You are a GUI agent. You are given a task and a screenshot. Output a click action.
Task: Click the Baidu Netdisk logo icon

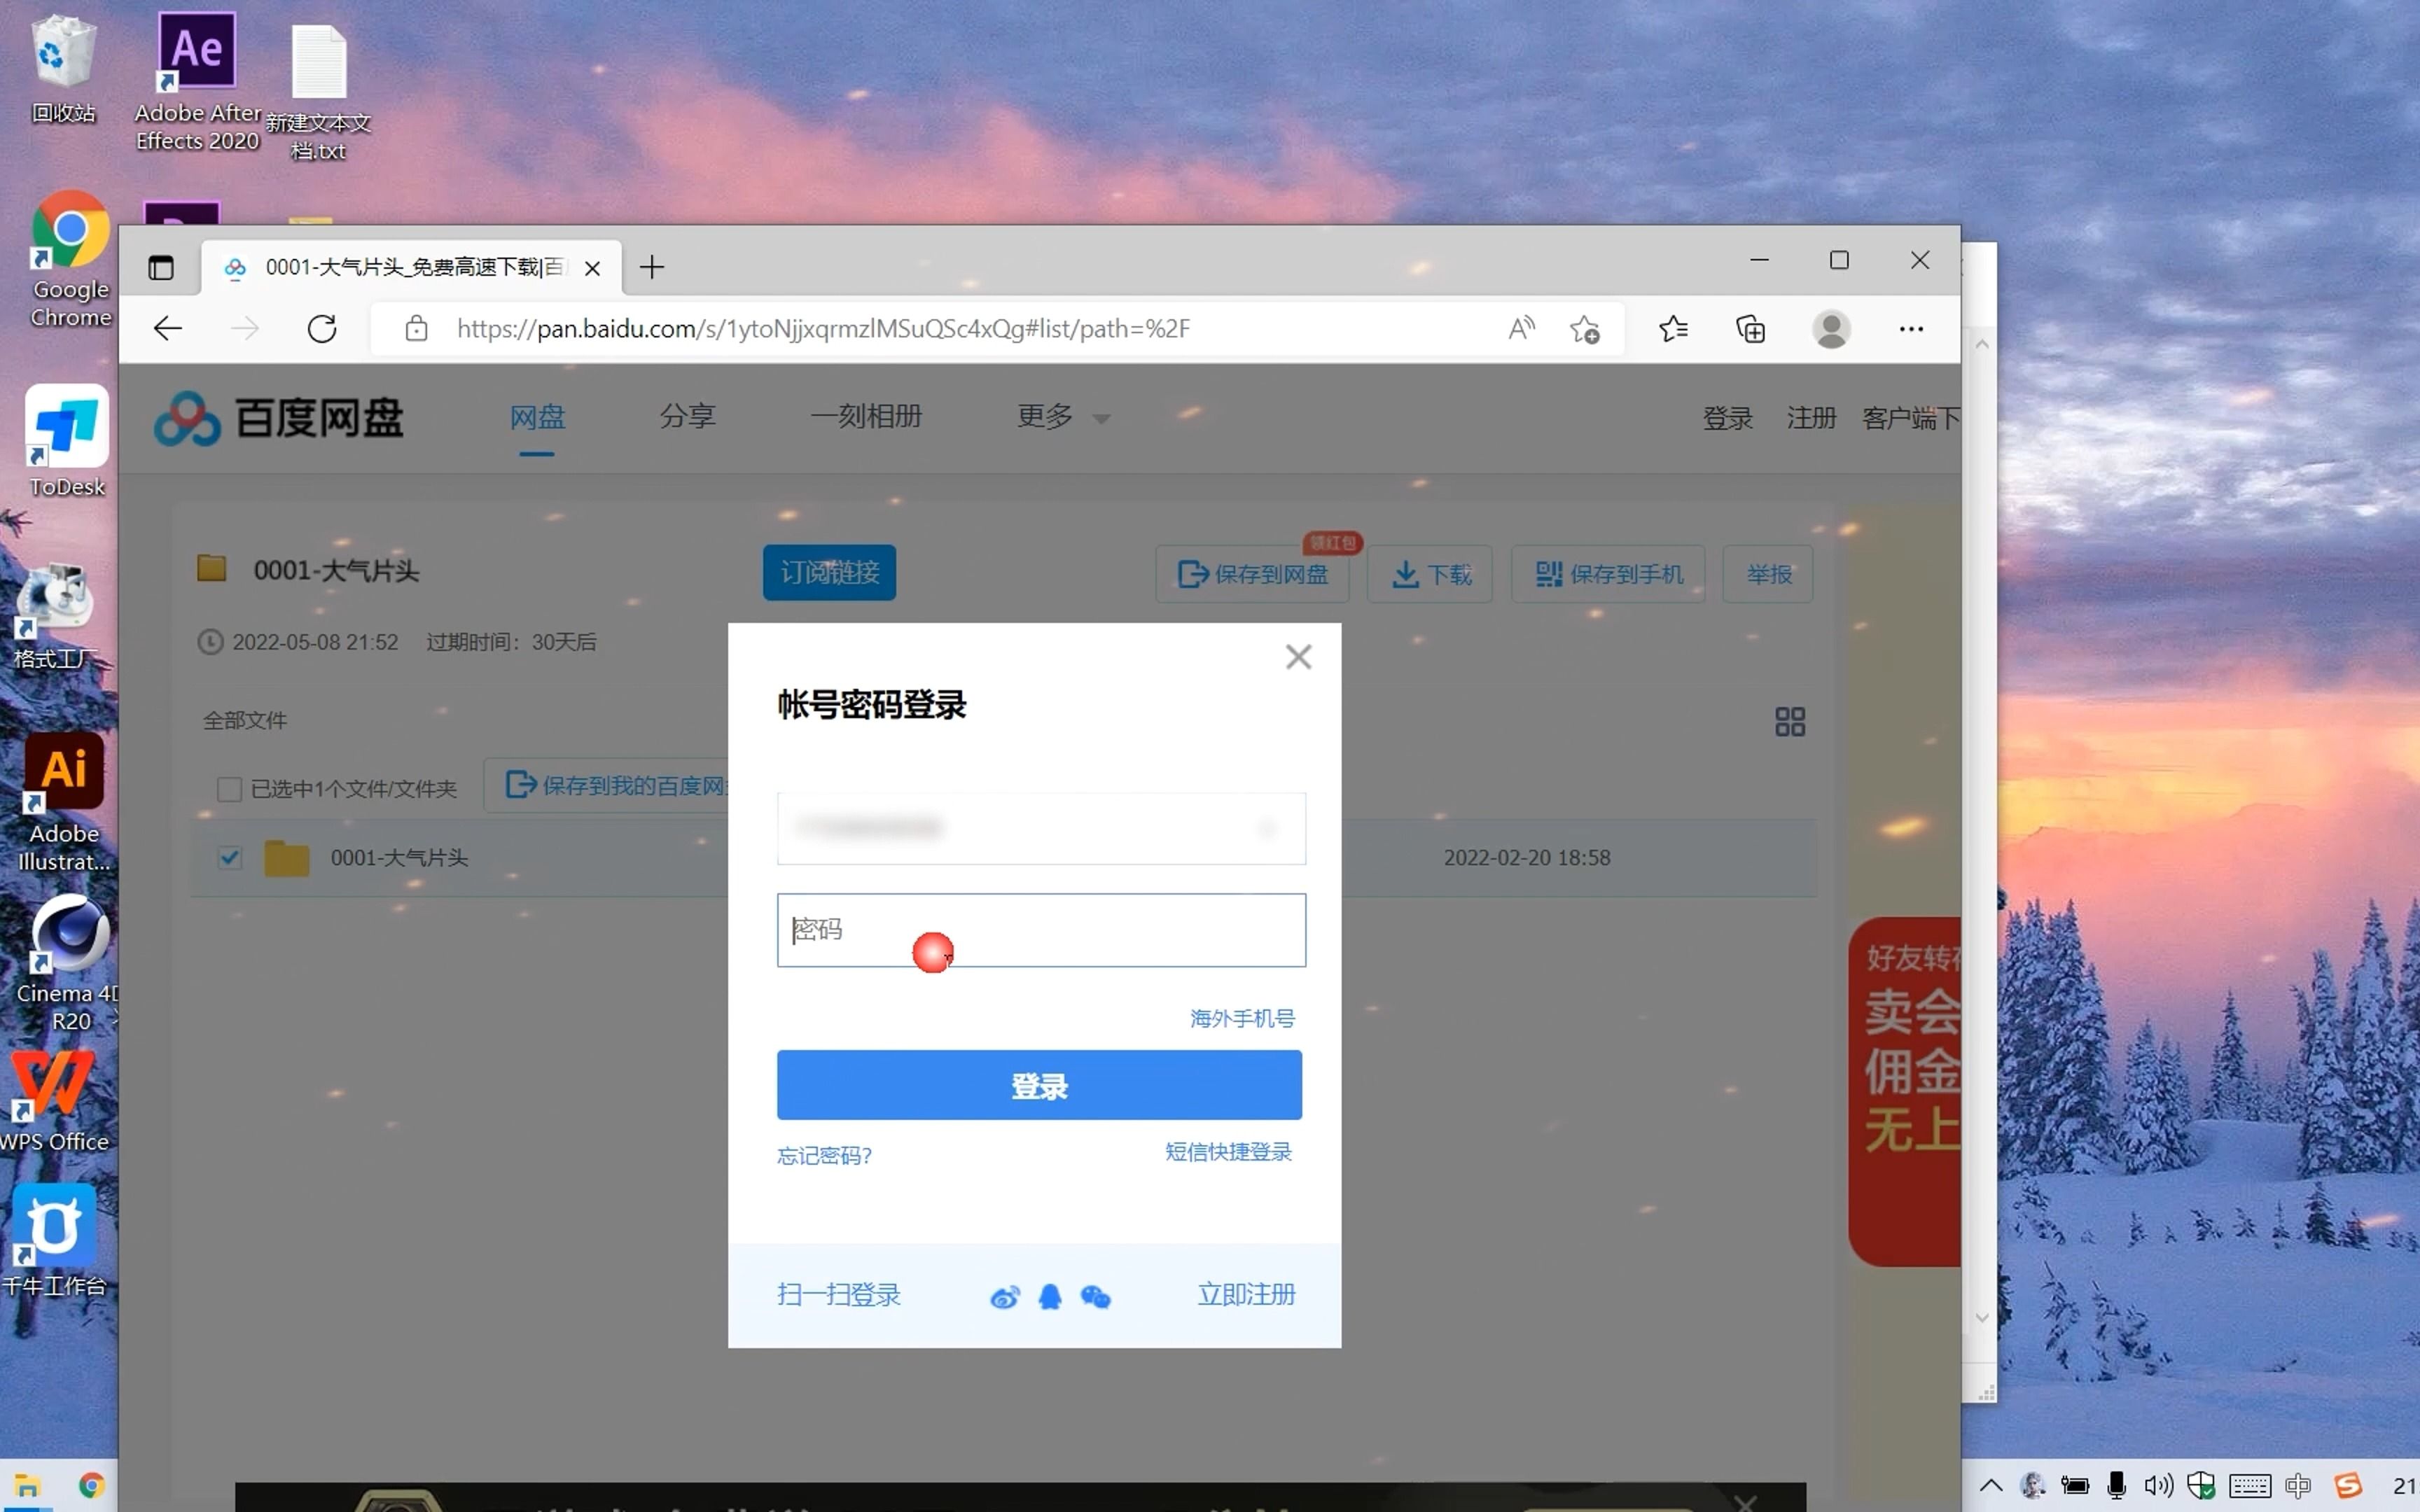(x=186, y=418)
